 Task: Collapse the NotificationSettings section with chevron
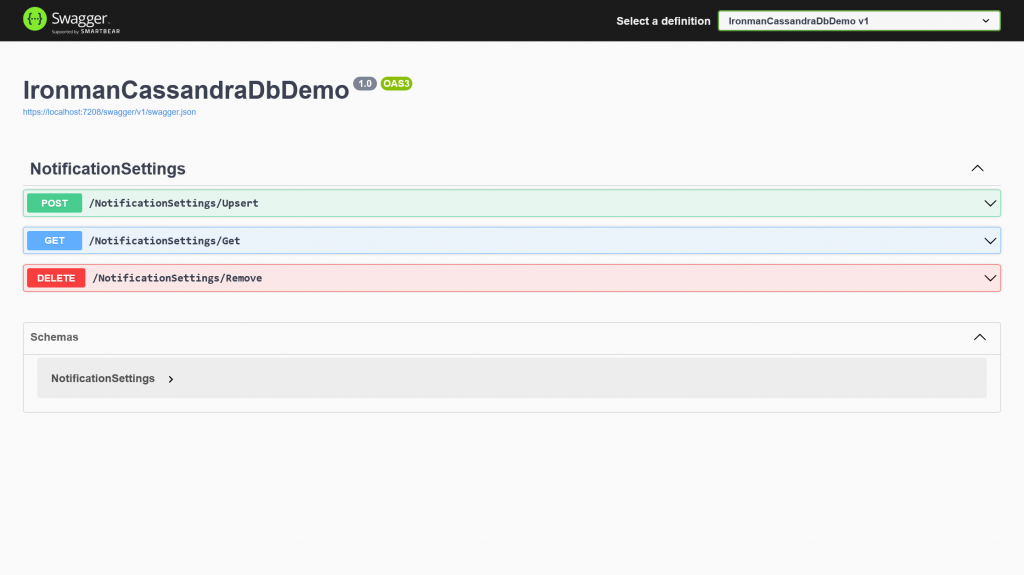coord(977,169)
